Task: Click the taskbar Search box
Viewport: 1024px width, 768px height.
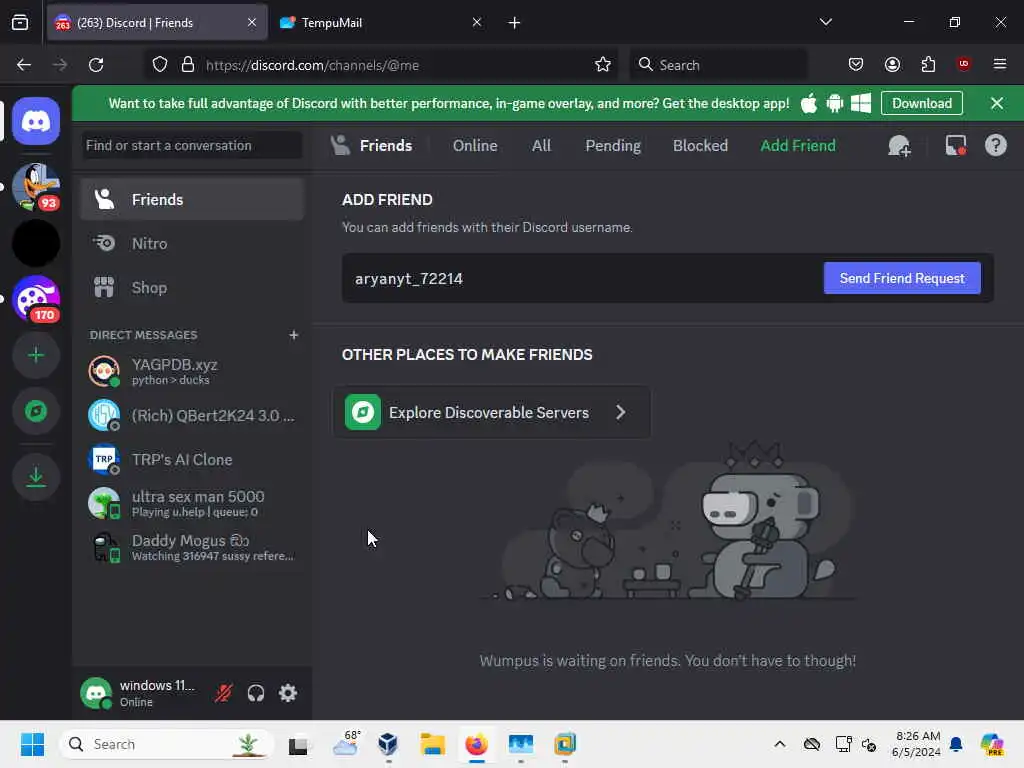Action: tap(167, 744)
